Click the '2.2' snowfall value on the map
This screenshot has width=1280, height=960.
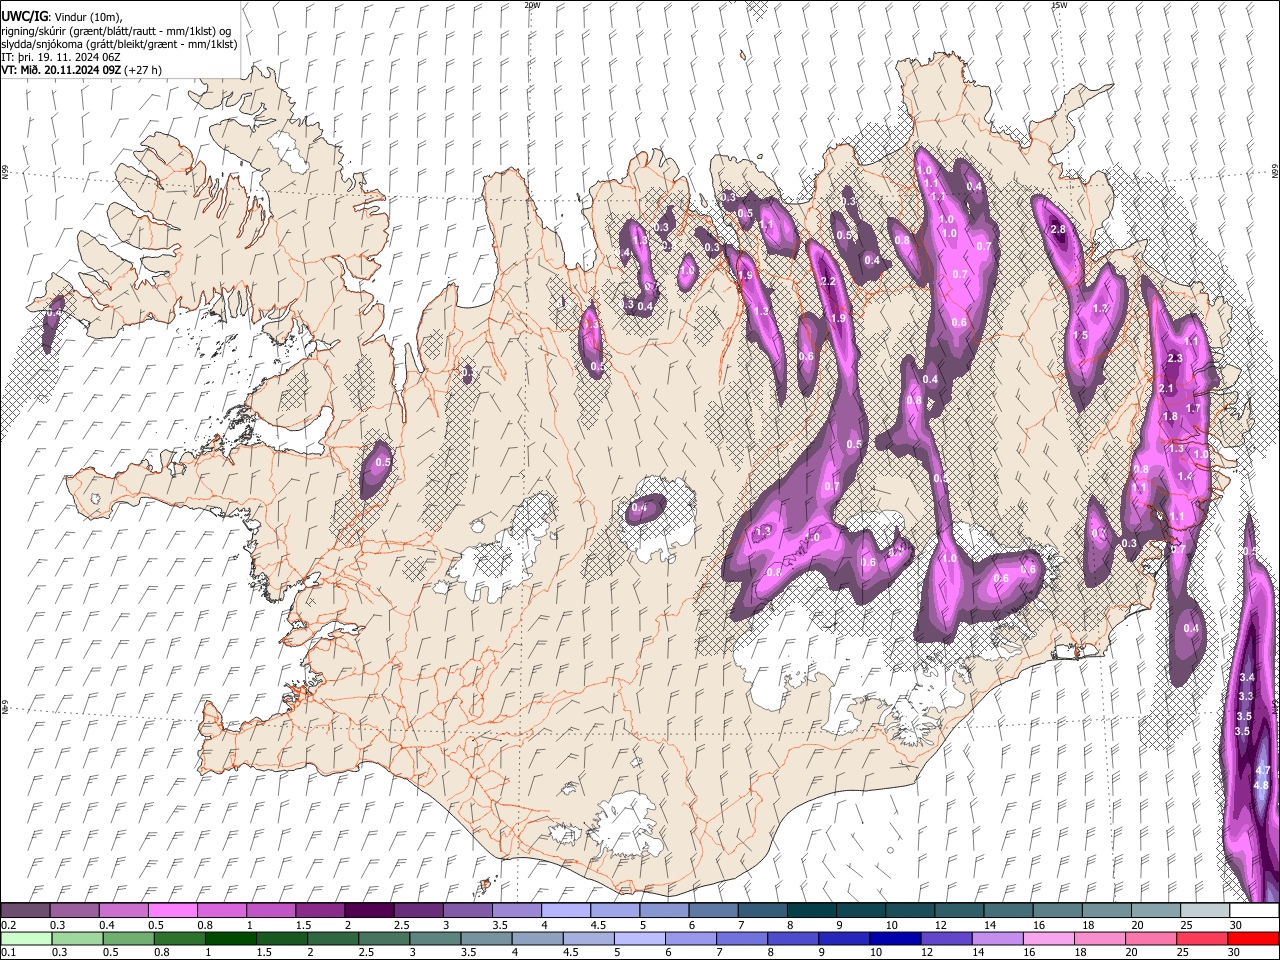(828, 282)
